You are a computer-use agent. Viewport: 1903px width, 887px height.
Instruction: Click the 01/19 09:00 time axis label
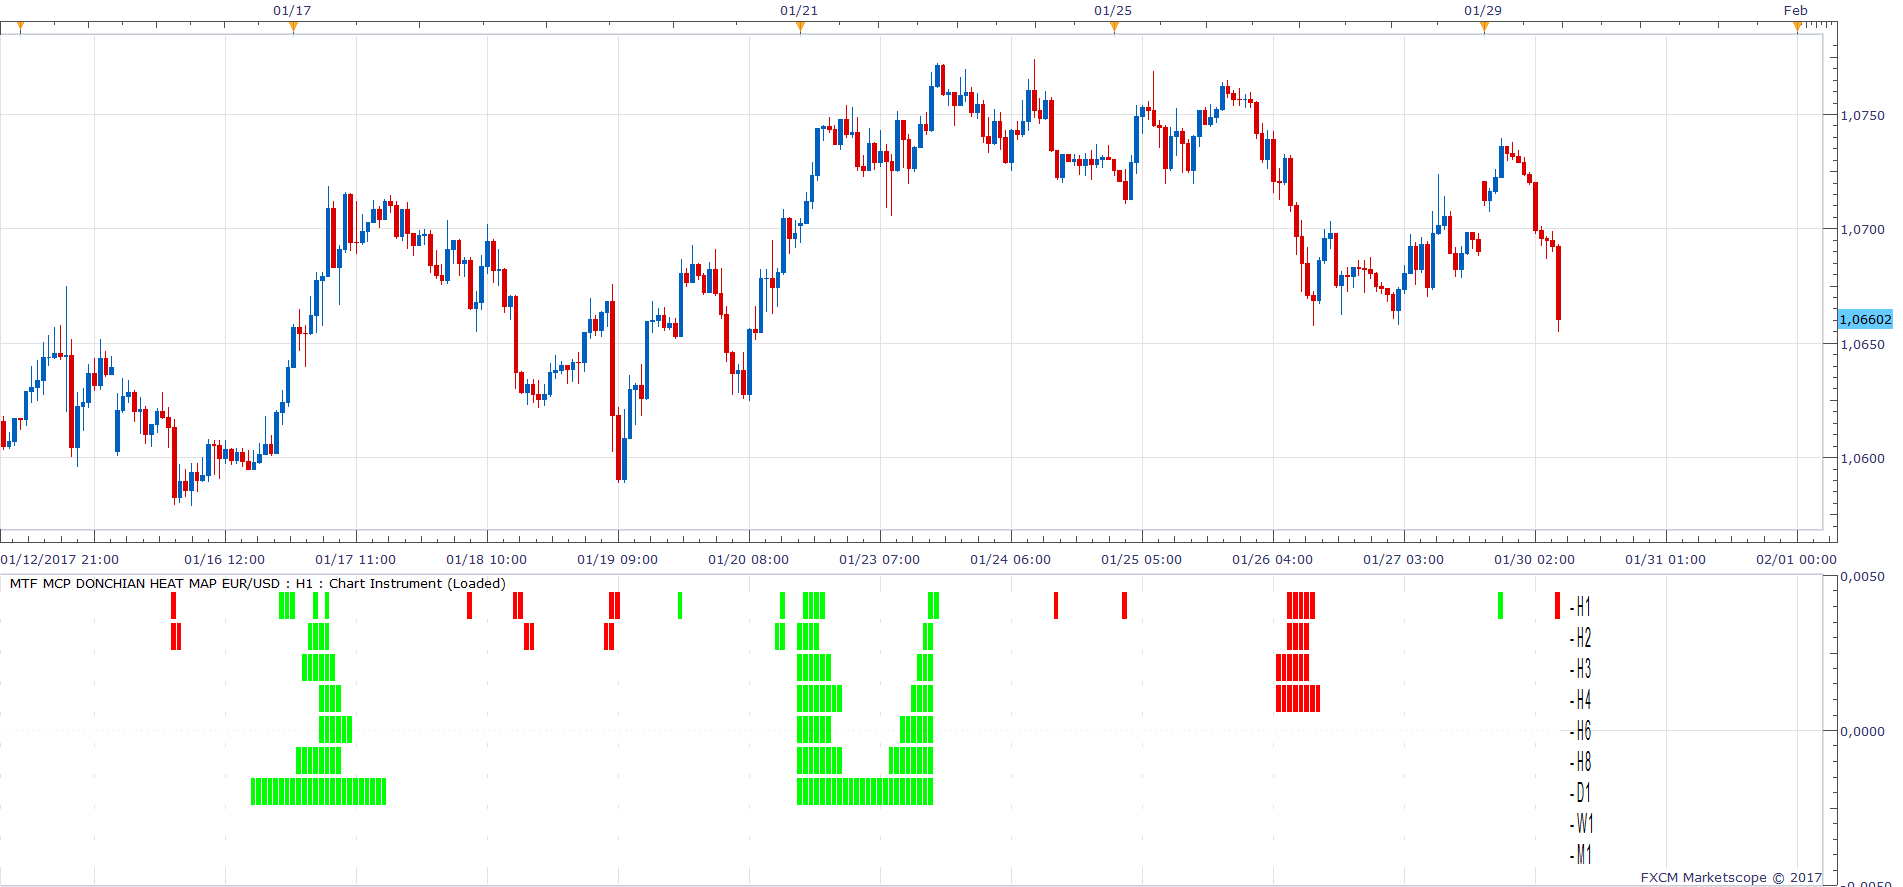(x=618, y=560)
